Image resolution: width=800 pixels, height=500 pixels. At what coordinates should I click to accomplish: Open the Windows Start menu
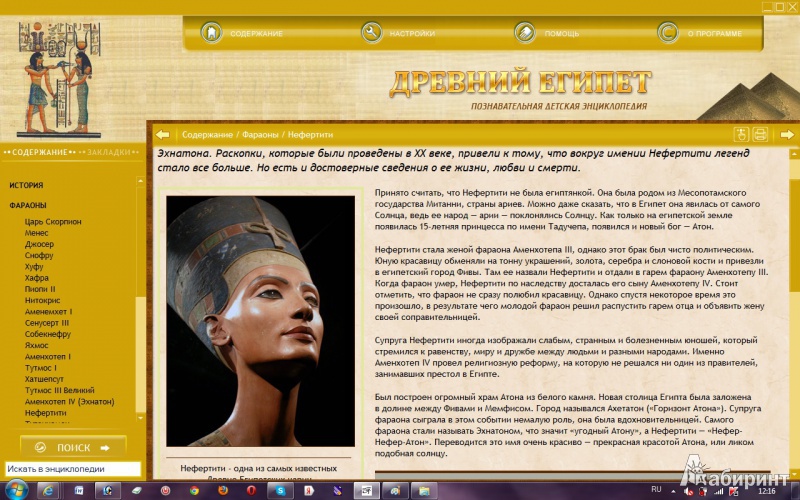(x=16, y=491)
